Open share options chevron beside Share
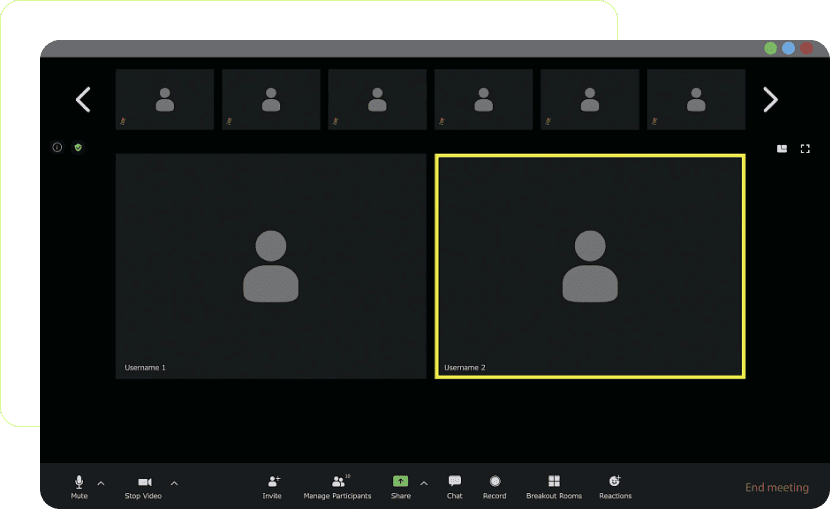The image size is (830, 509). tap(423, 483)
